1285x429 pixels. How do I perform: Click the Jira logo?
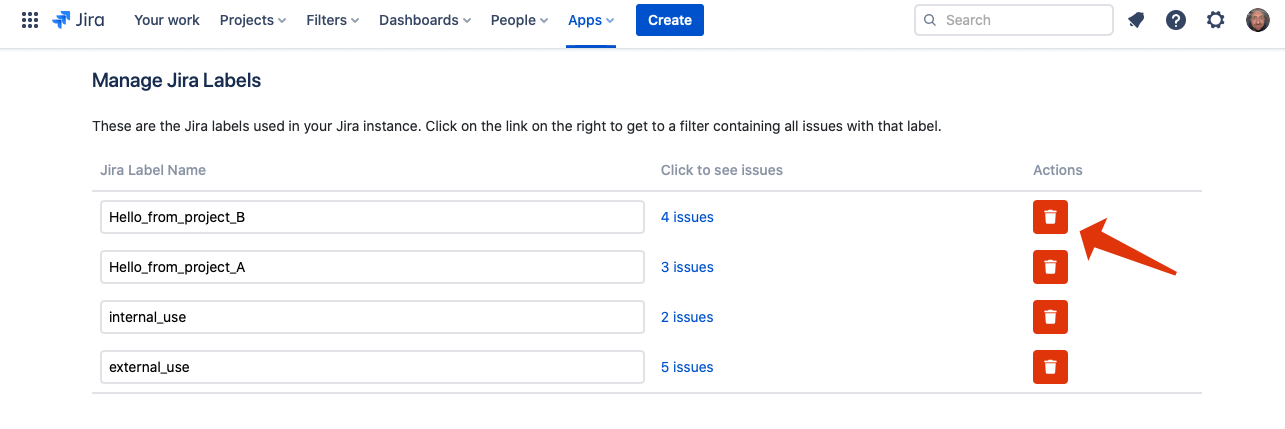pyautogui.click(x=78, y=20)
